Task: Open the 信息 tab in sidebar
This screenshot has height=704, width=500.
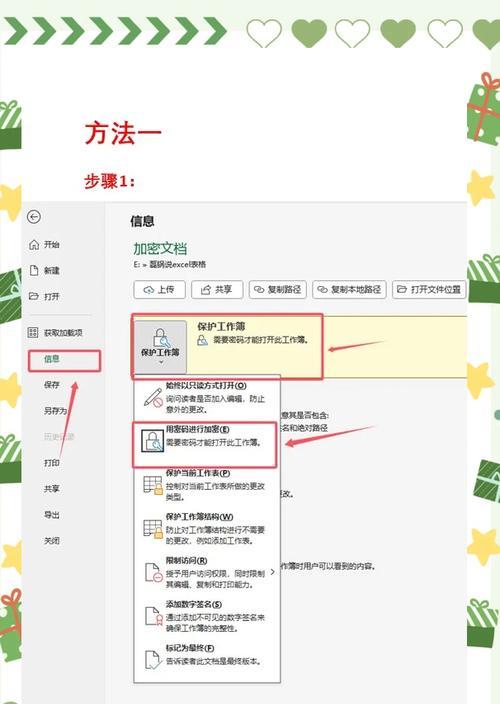Action: tap(64, 361)
